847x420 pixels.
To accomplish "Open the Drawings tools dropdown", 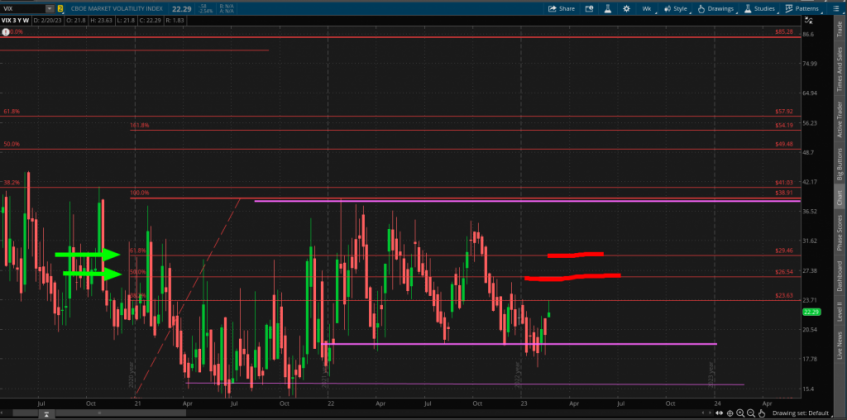I will click(x=716, y=9).
